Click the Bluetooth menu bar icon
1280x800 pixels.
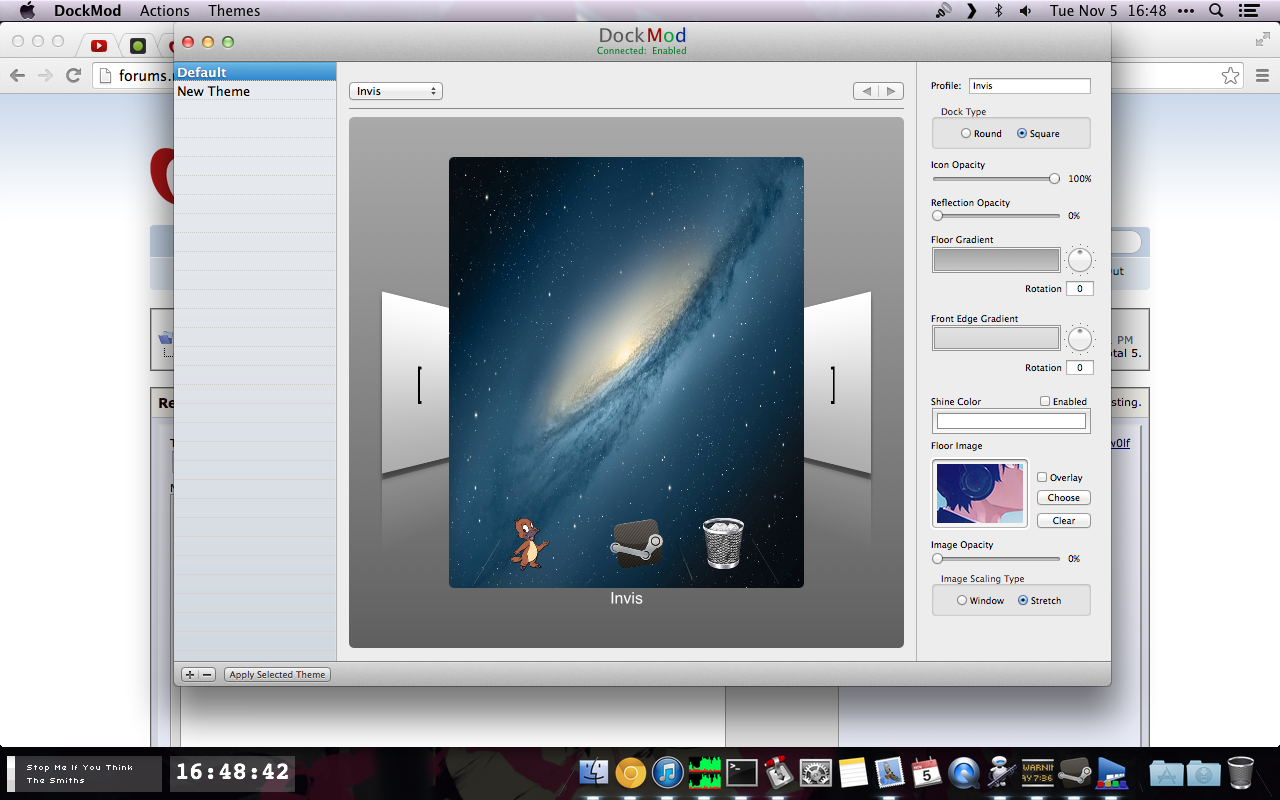(998, 11)
